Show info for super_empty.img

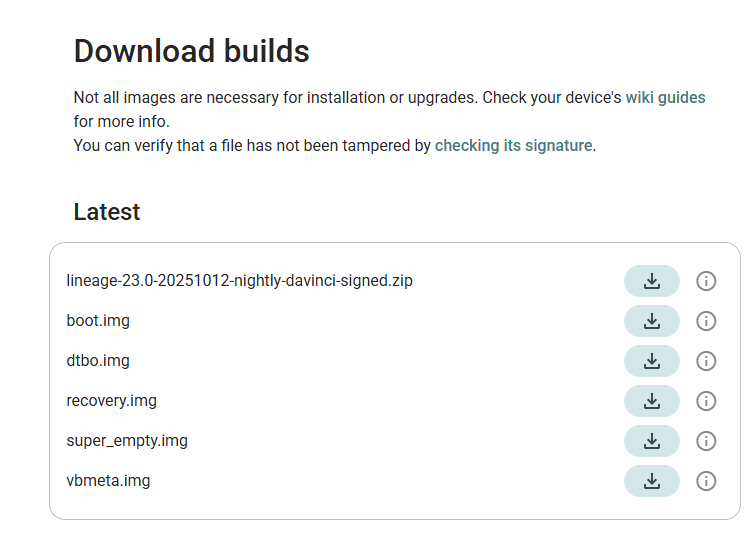pos(706,441)
